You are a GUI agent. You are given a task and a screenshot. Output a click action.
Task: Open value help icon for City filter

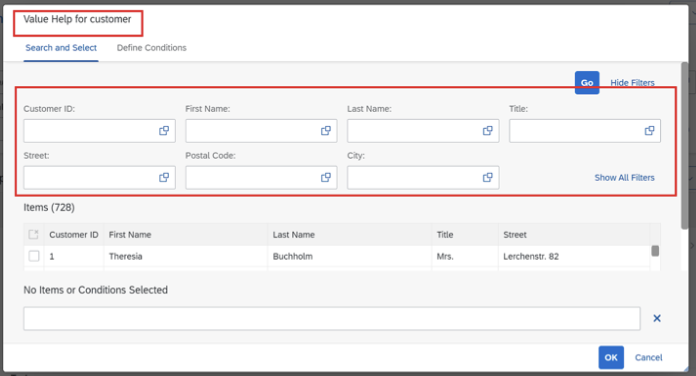(487, 178)
